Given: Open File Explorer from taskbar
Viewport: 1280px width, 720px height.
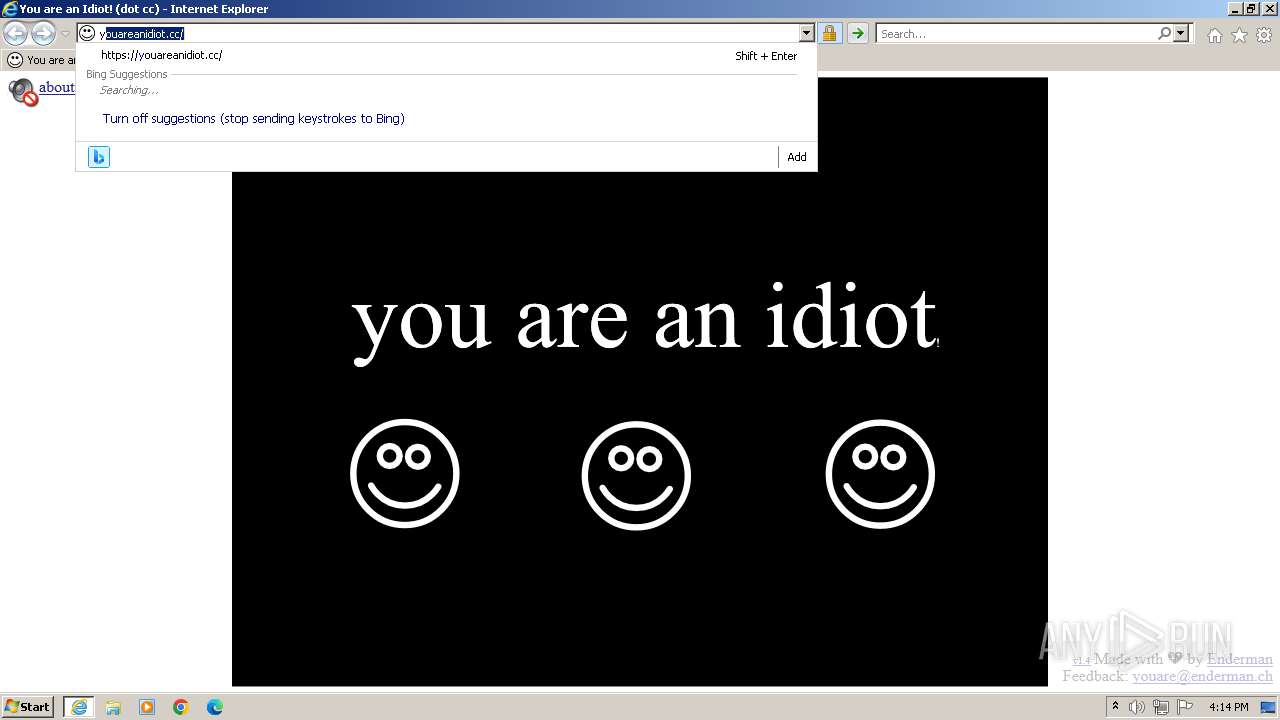Looking at the screenshot, I should coord(113,707).
